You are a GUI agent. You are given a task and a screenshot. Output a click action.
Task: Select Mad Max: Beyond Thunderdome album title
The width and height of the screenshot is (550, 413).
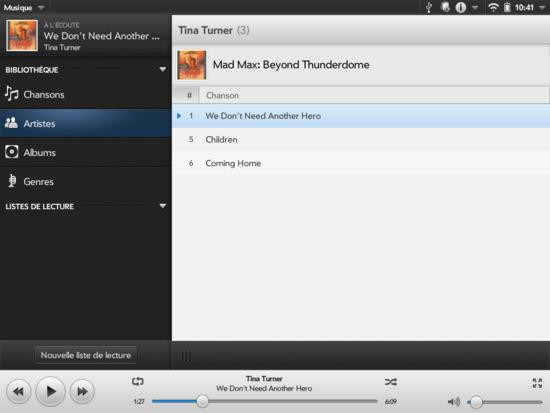coord(291,65)
